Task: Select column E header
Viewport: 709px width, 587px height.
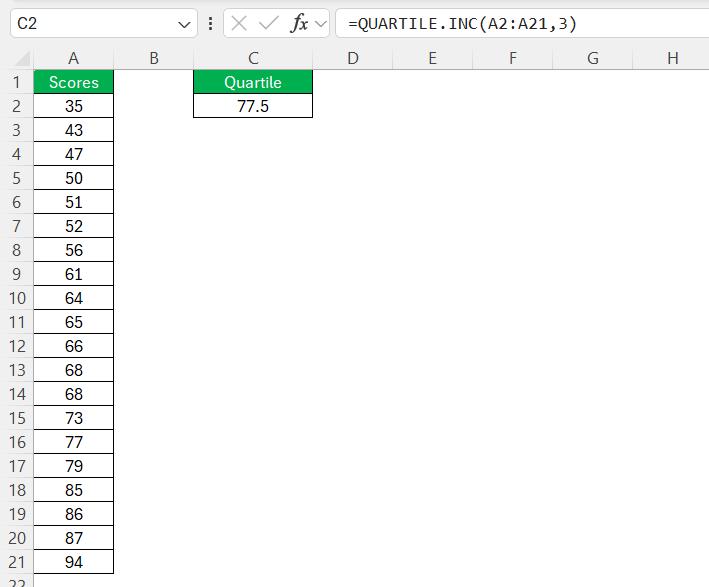Action: pyautogui.click(x=433, y=58)
